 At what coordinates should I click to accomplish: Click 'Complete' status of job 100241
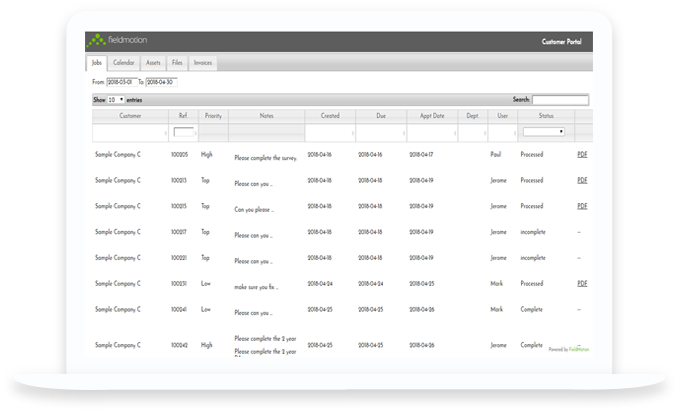pos(532,309)
